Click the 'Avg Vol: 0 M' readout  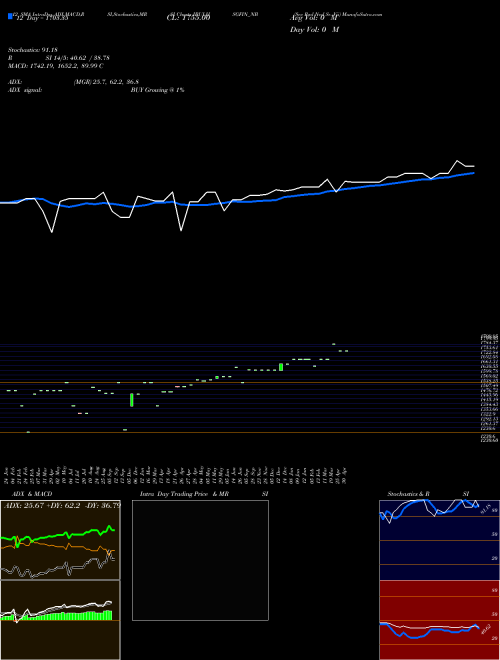tap(314, 18)
